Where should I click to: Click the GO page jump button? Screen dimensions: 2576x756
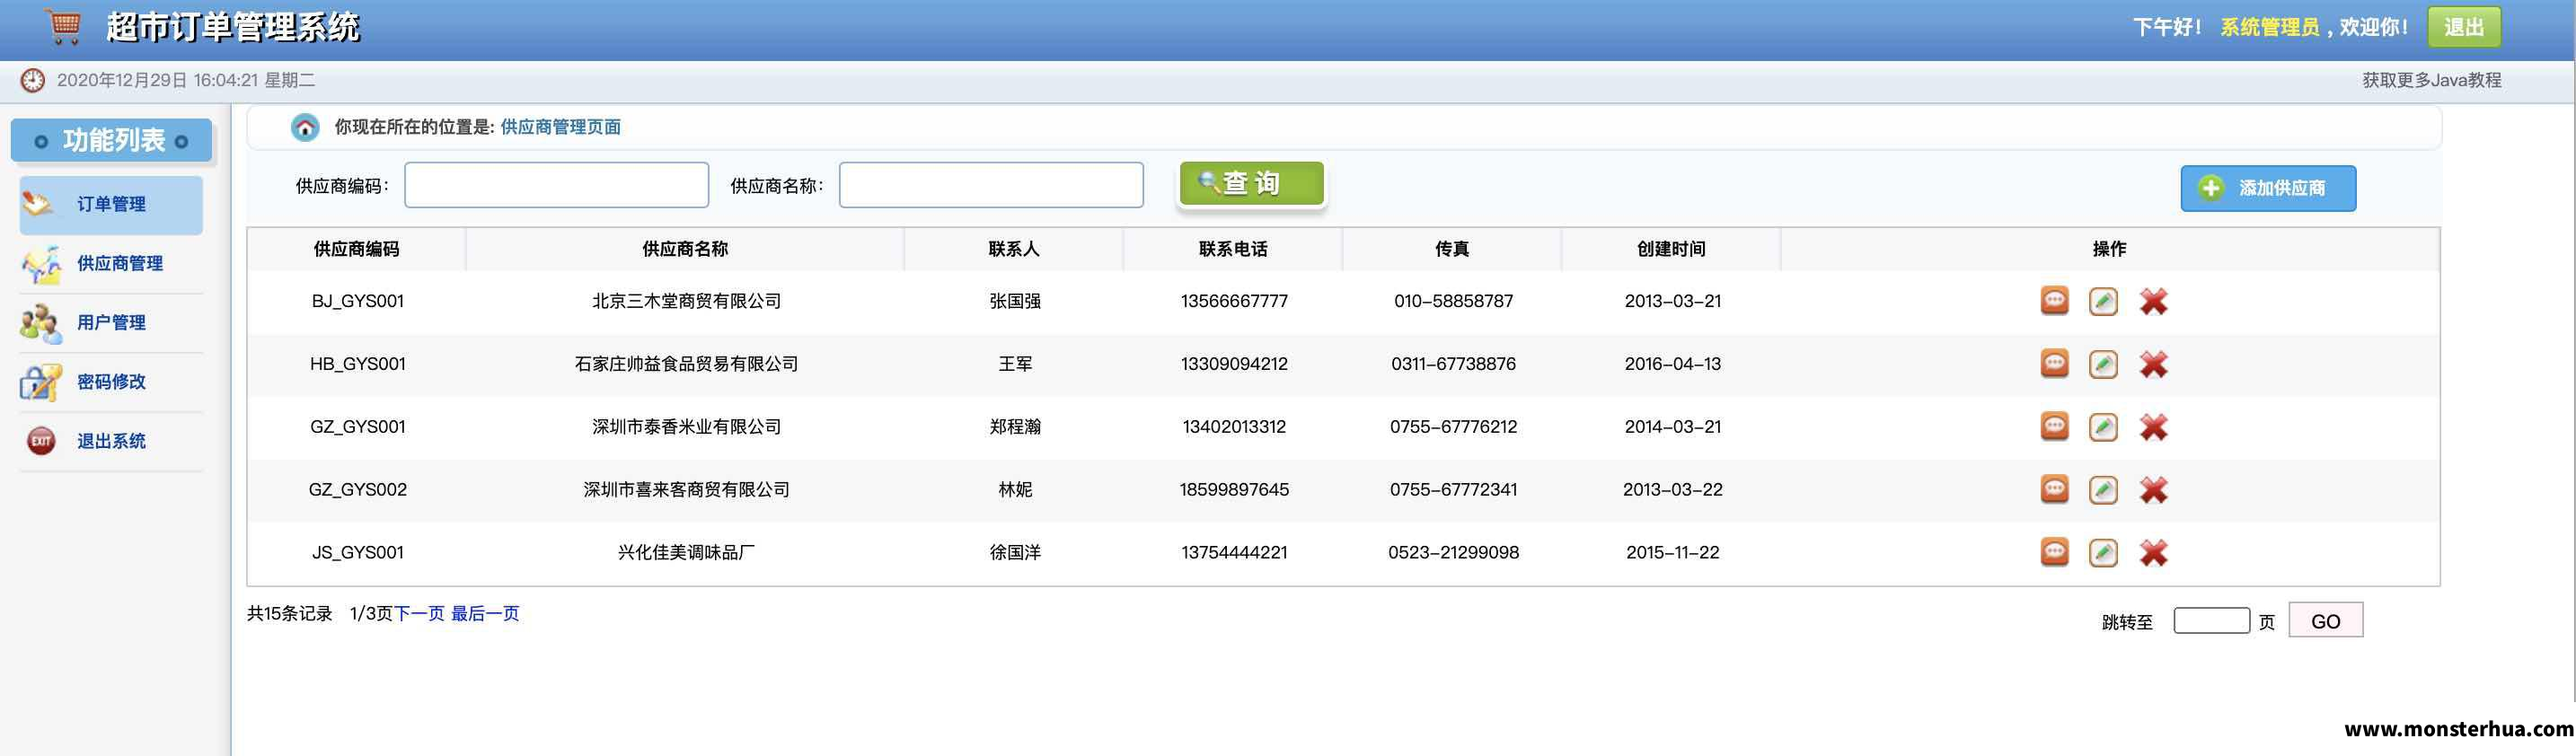(x=2326, y=620)
